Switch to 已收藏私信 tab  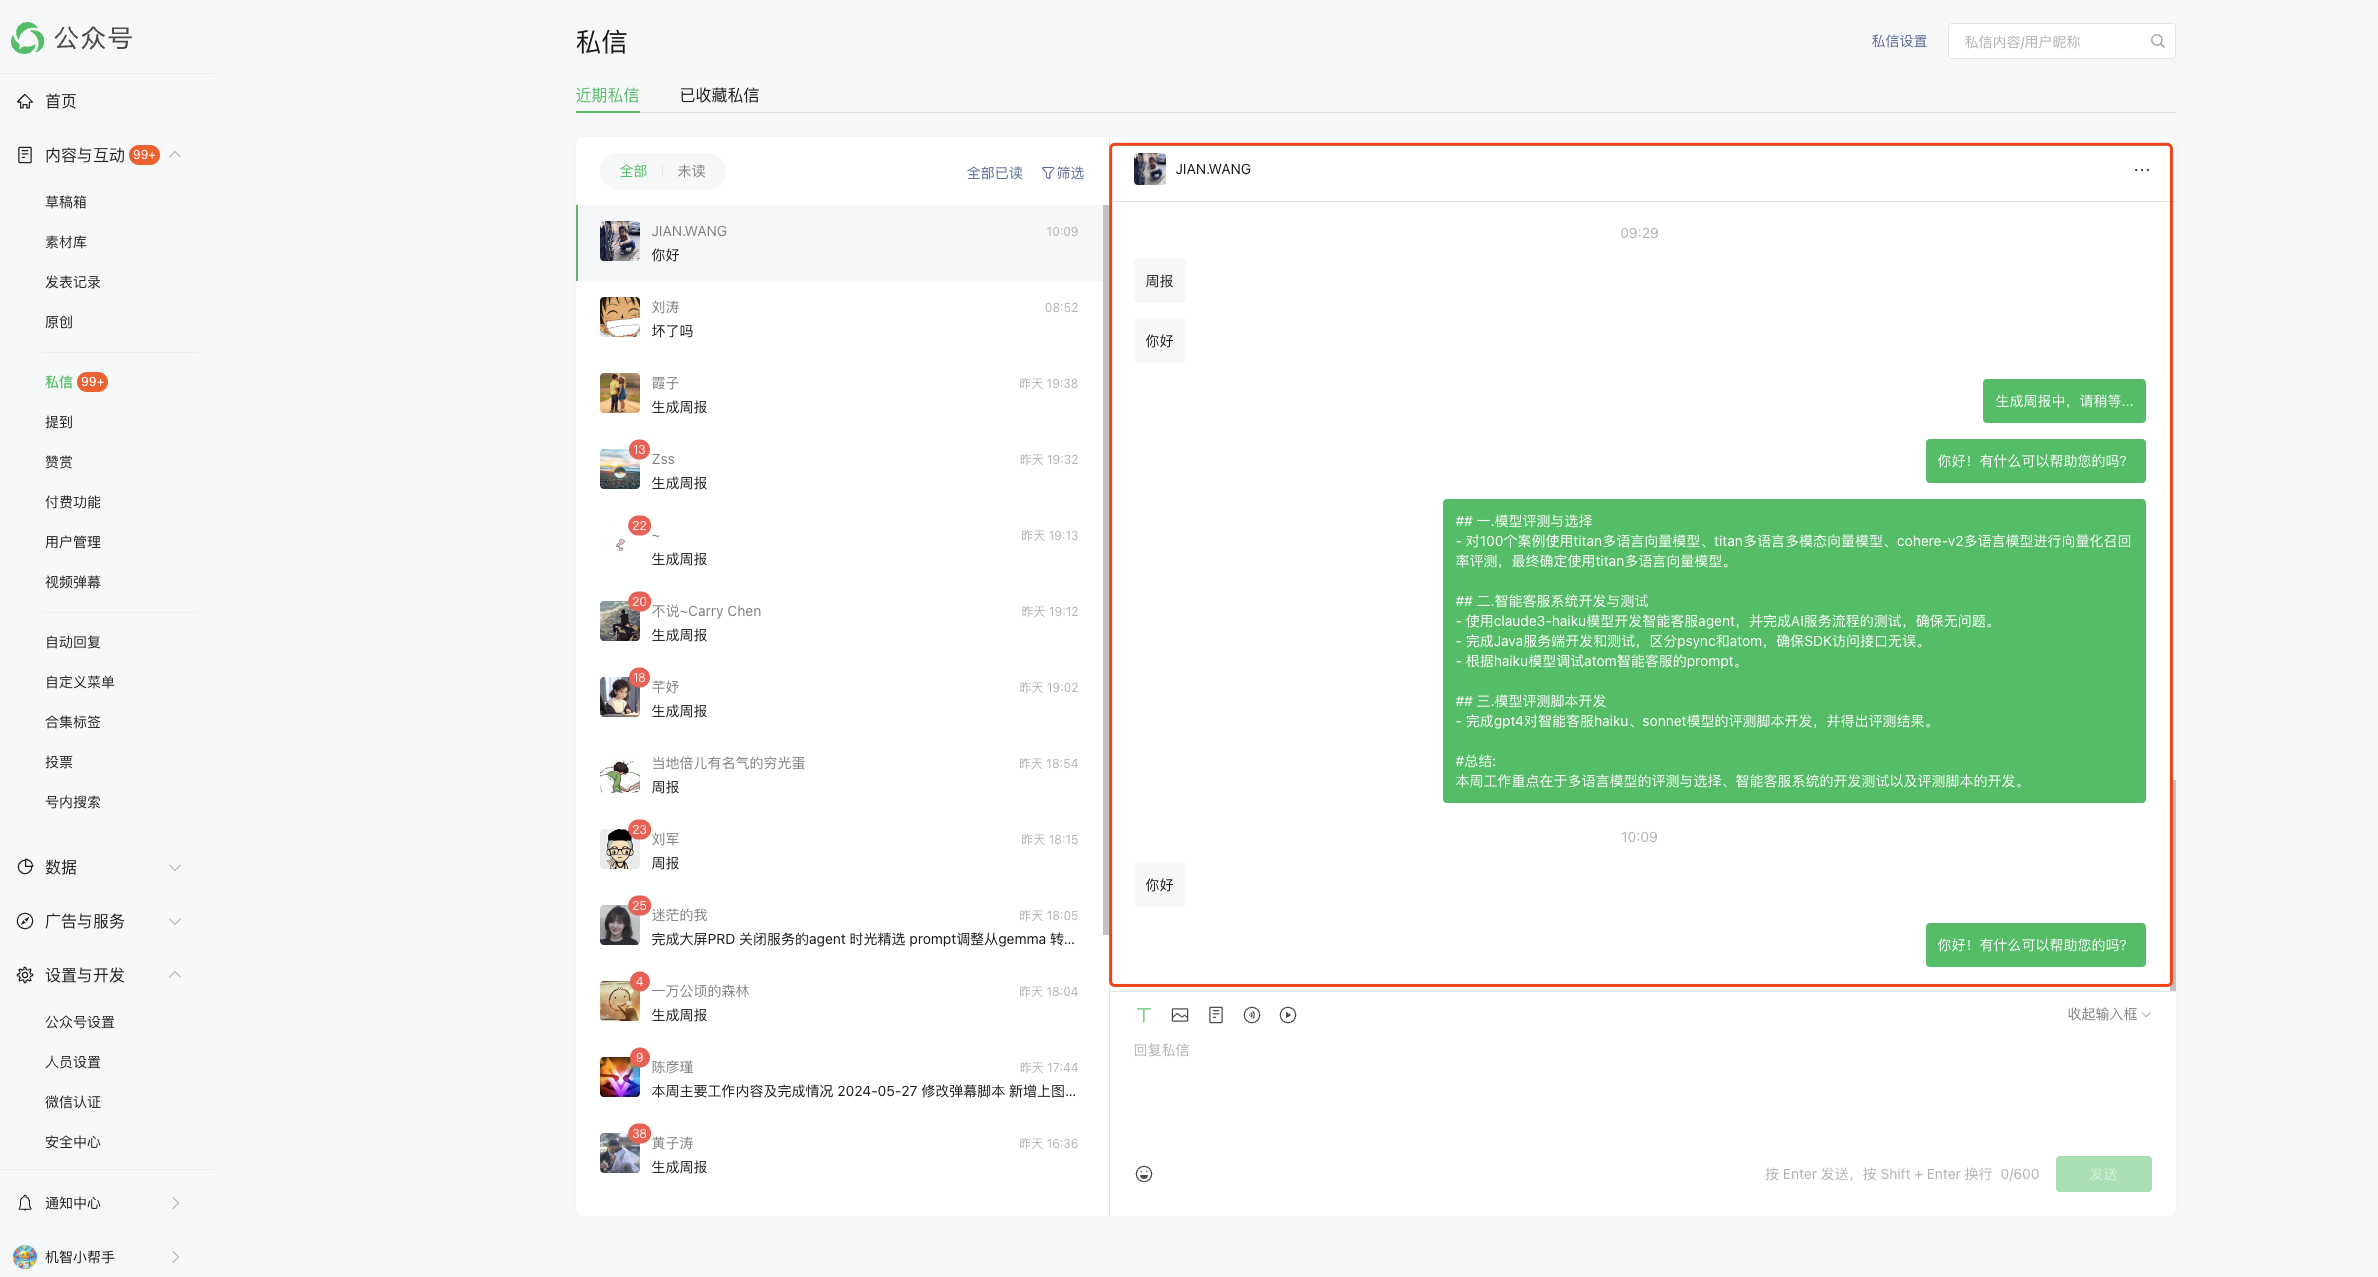tap(719, 95)
